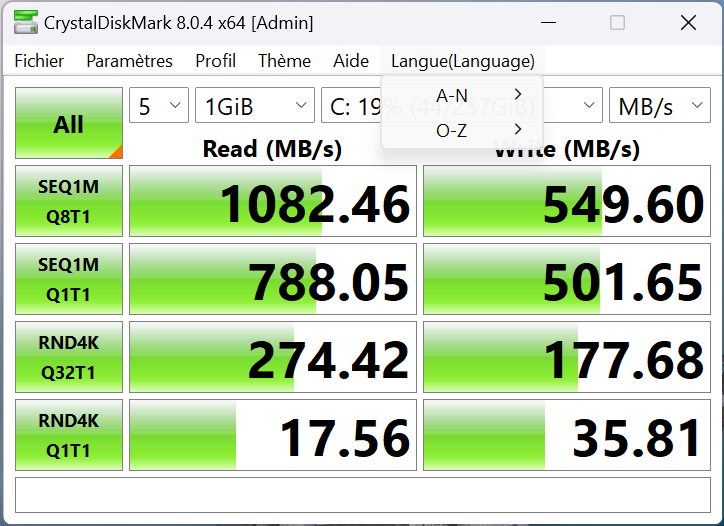Click the 35.81 write result
The width and height of the screenshot is (724, 526).
[567, 435]
